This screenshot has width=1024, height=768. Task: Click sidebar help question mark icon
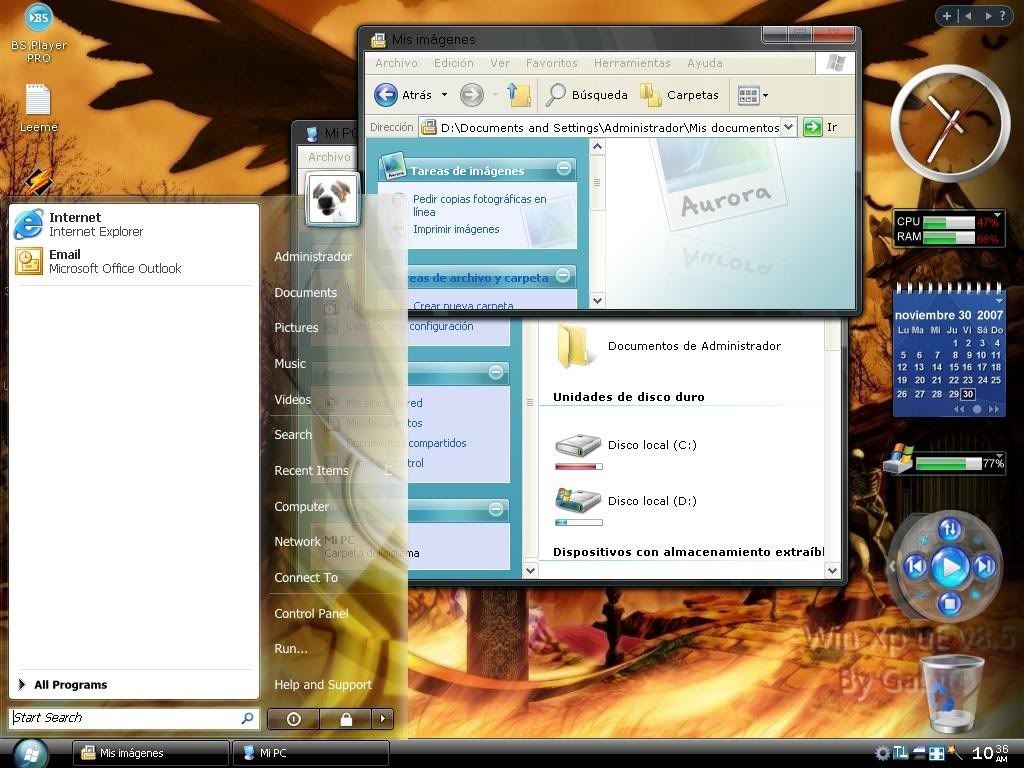click(x=1002, y=16)
